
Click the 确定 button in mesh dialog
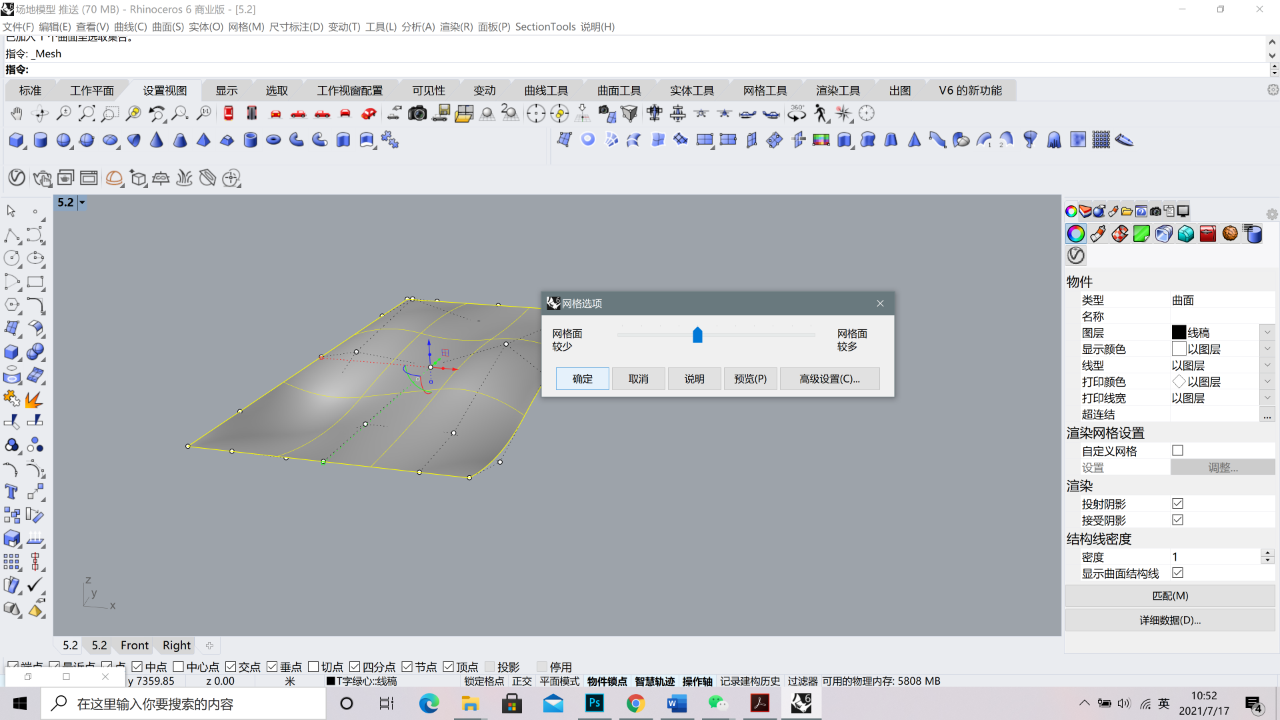(x=582, y=379)
